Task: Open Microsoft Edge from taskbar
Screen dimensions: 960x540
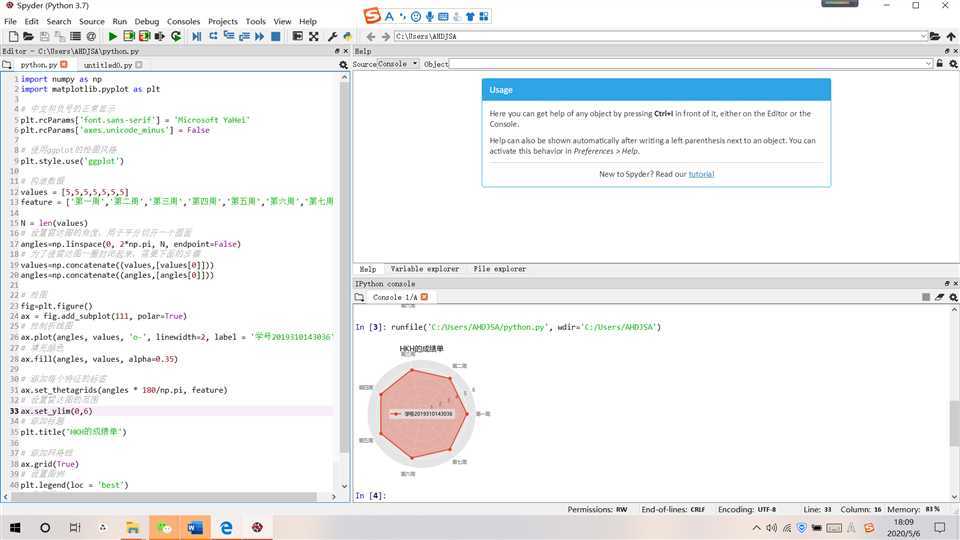Action: tap(226, 527)
